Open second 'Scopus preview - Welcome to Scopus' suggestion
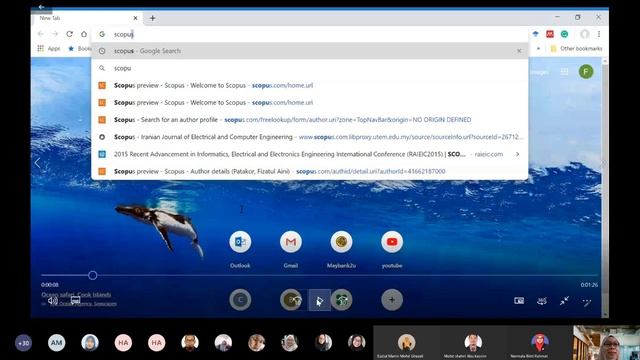 310,102
